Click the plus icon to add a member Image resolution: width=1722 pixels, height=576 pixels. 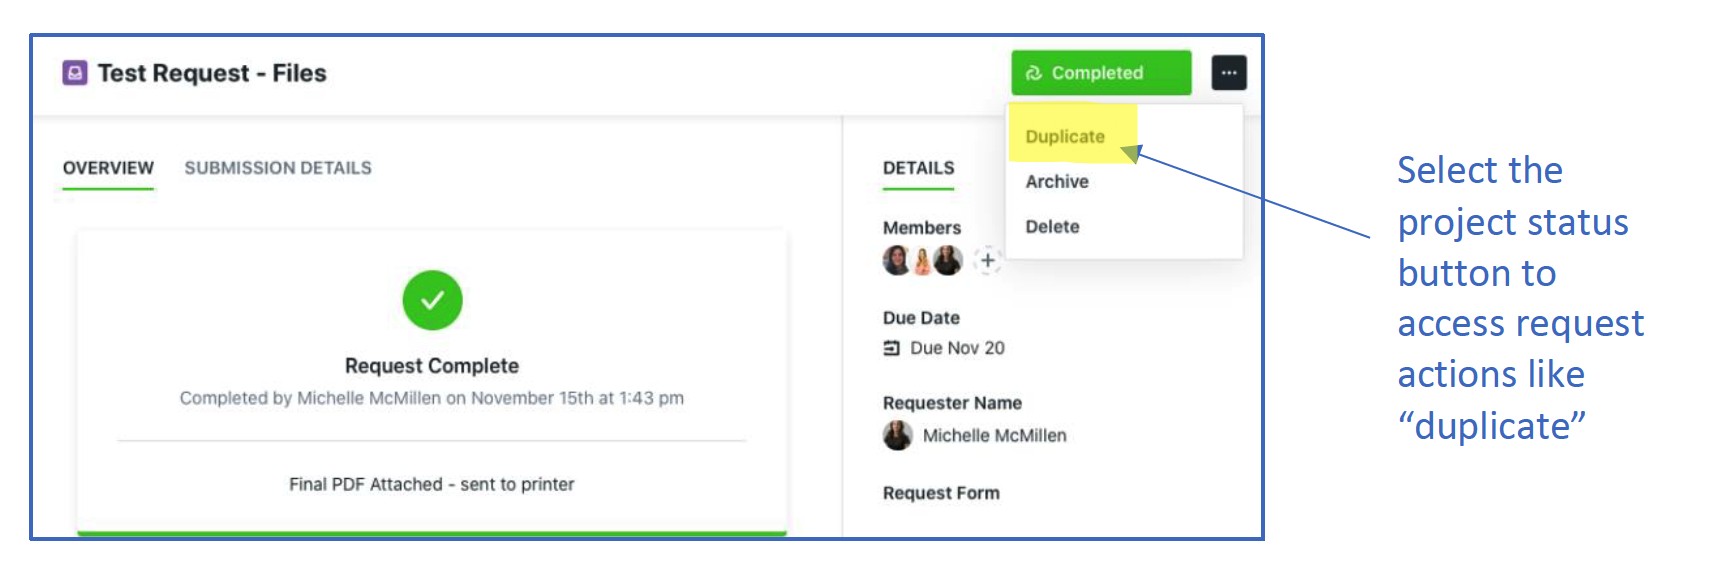987,261
